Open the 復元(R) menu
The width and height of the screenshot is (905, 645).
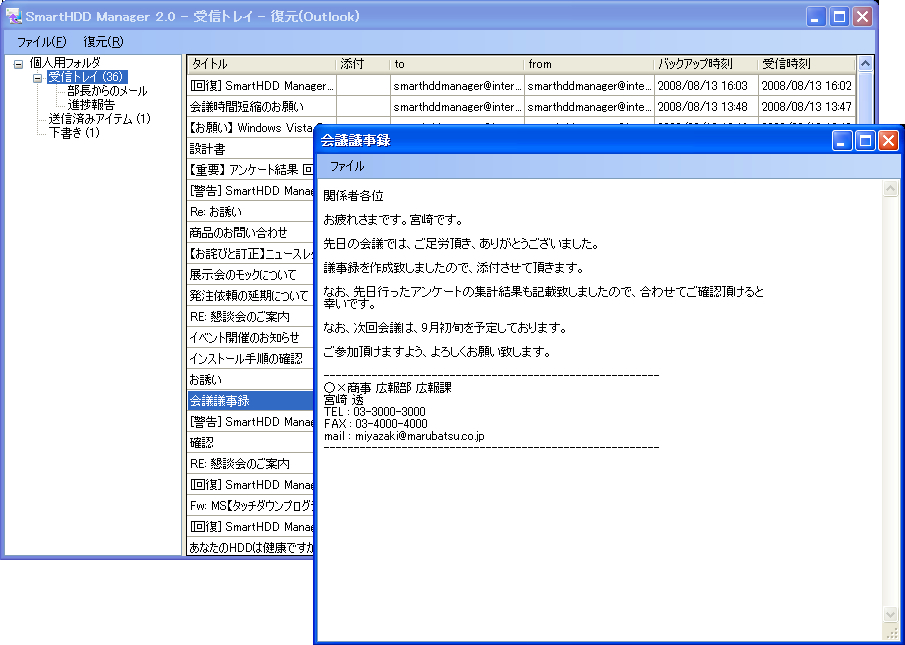coord(103,42)
